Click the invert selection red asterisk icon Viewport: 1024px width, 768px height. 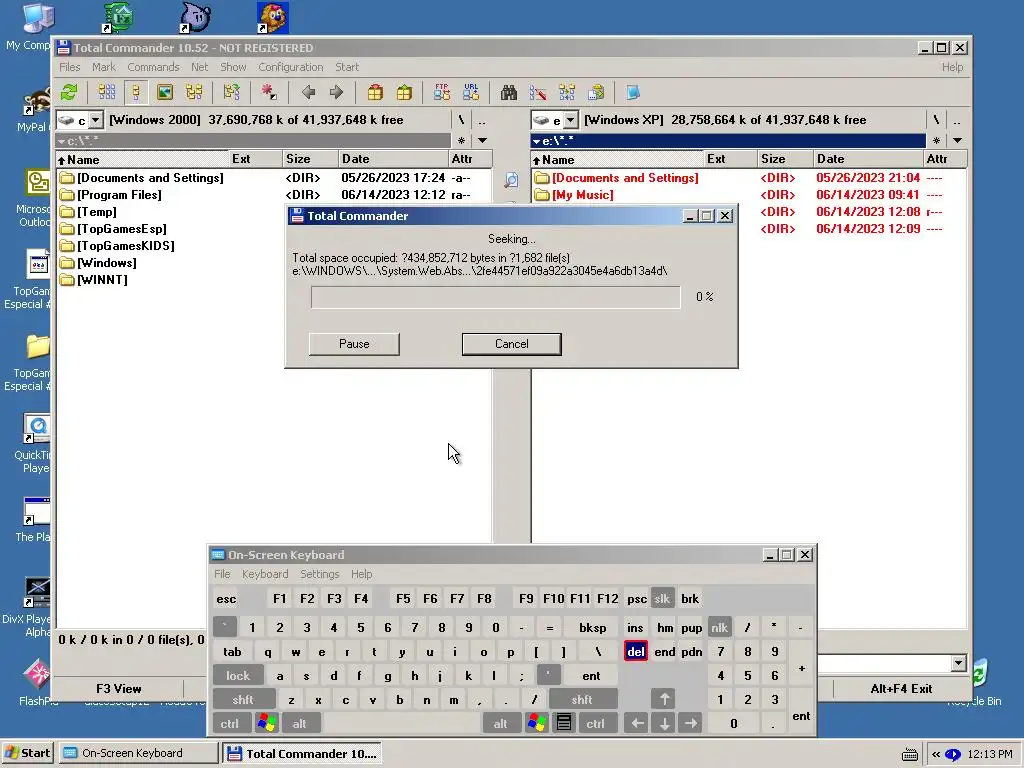(x=269, y=93)
